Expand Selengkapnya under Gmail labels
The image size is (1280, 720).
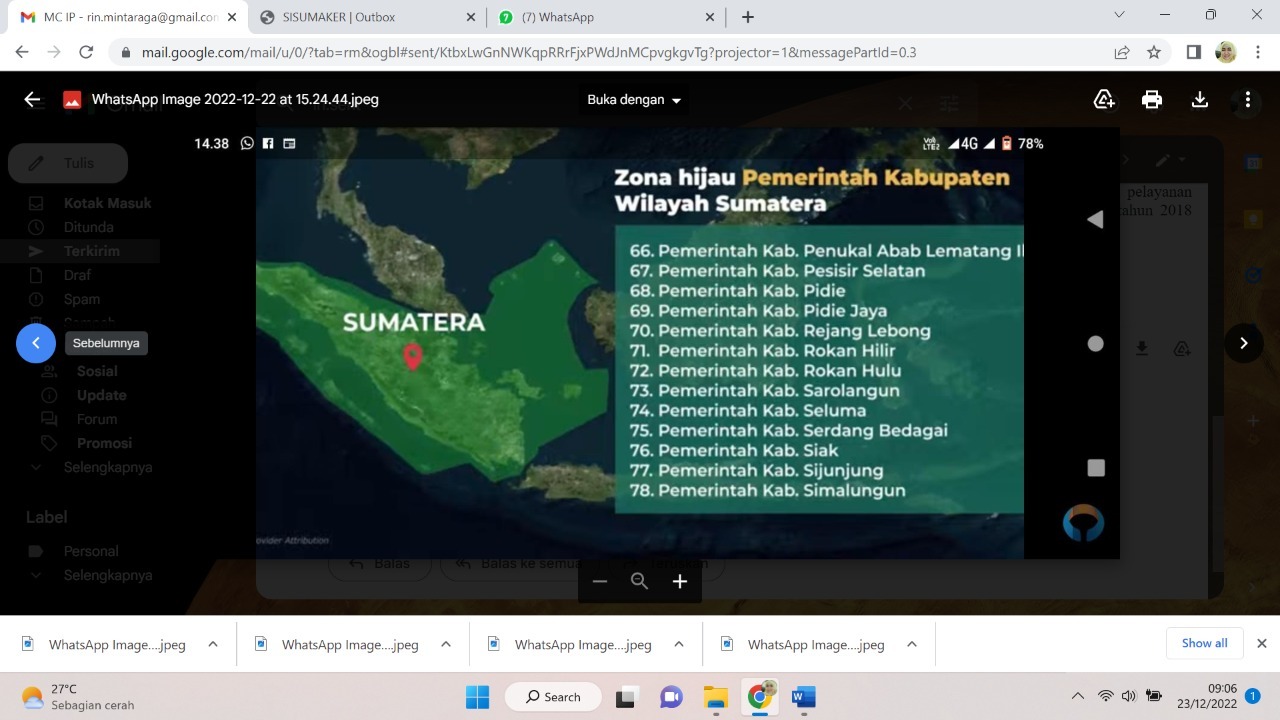tap(108, 575)
